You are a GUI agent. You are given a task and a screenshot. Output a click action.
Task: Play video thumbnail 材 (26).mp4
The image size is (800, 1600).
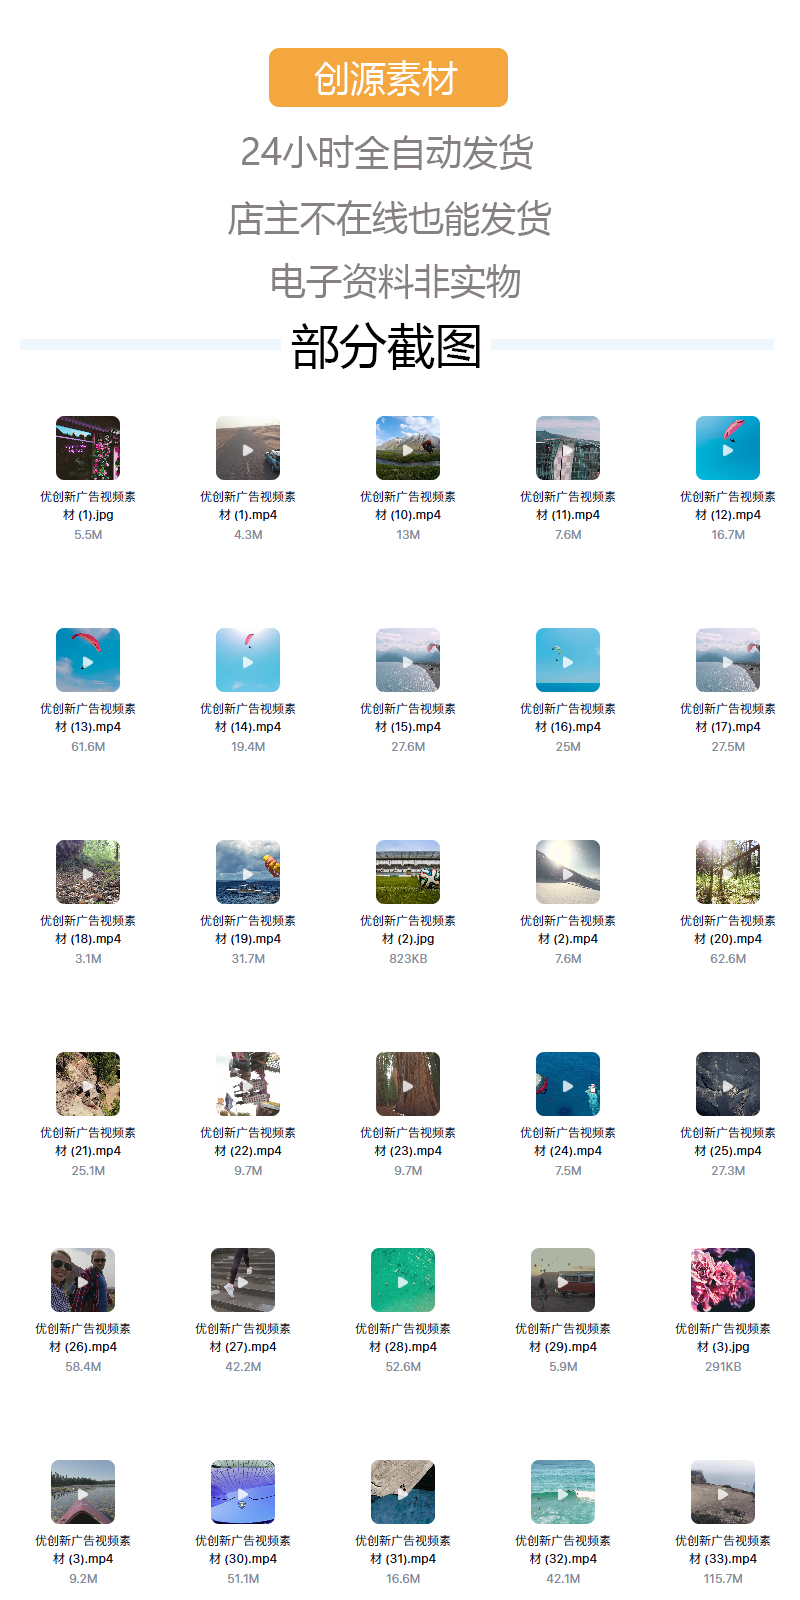coord(83,1280)
